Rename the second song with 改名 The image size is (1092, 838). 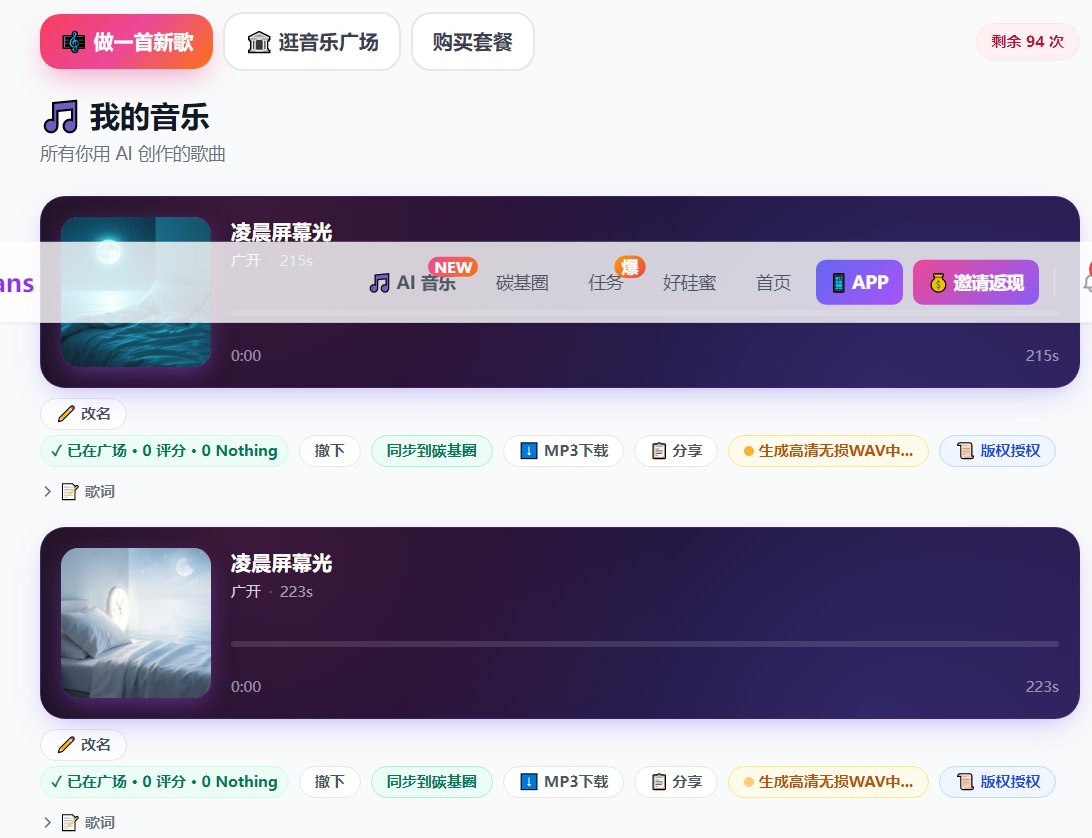click(84, 744)
